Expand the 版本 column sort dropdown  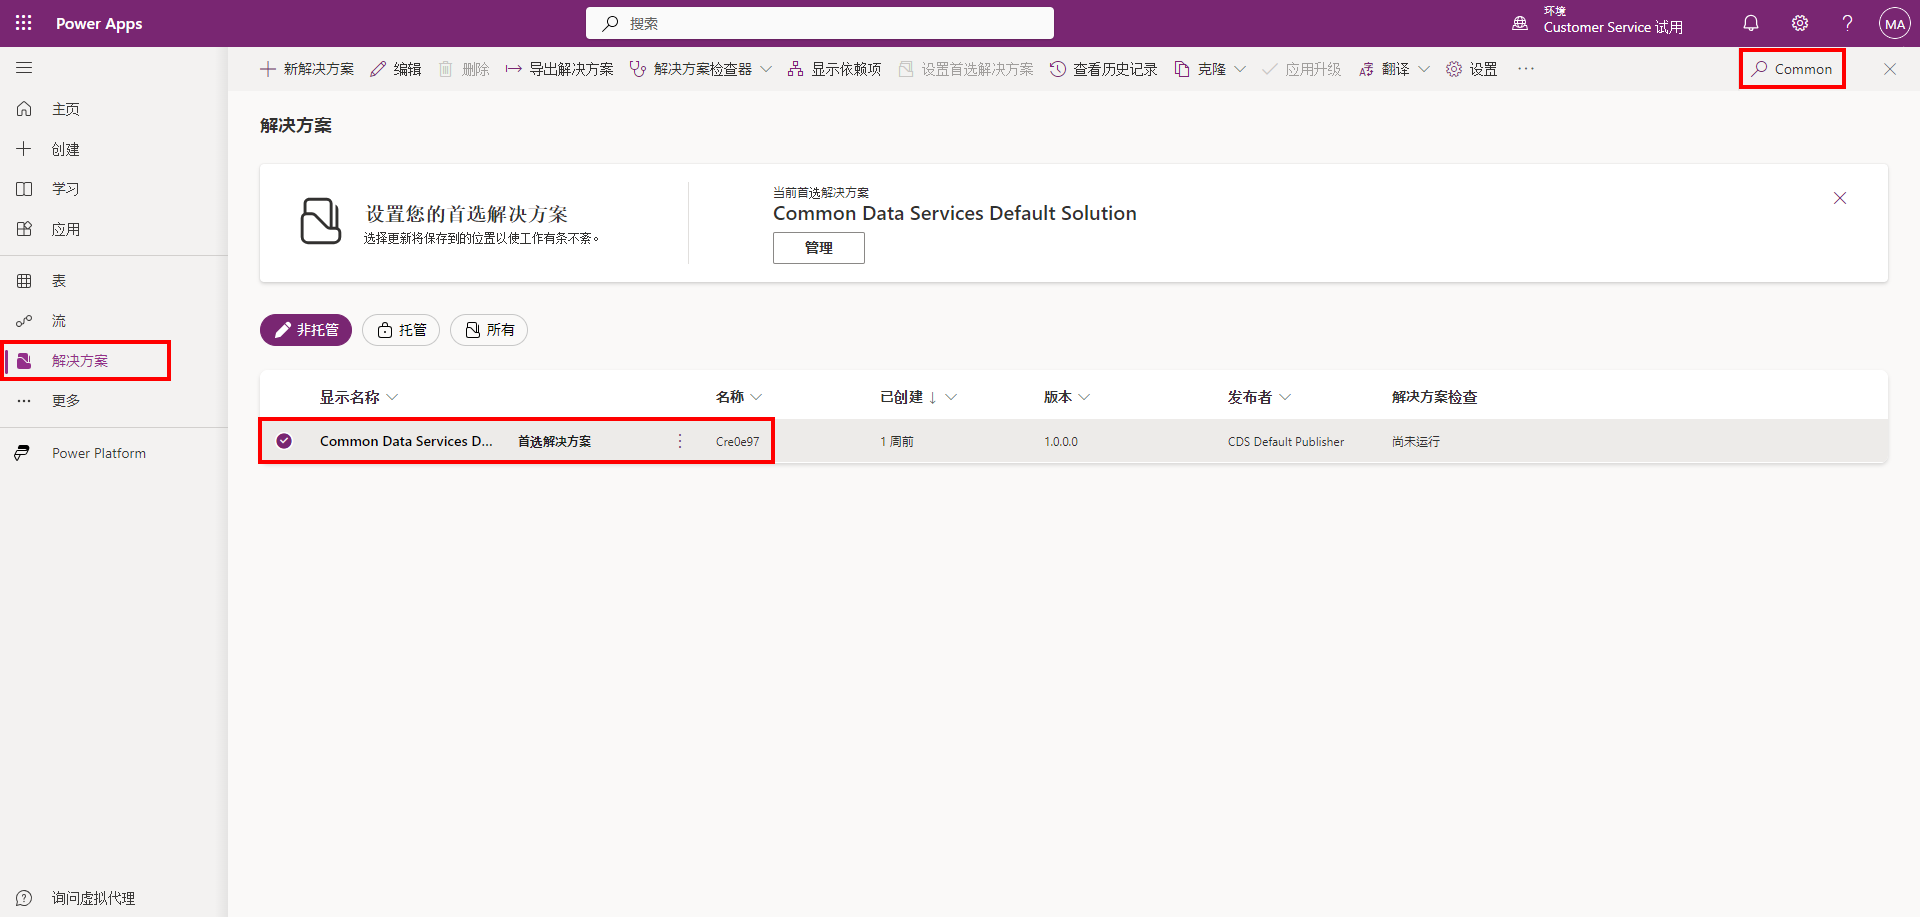point(1084,396)
